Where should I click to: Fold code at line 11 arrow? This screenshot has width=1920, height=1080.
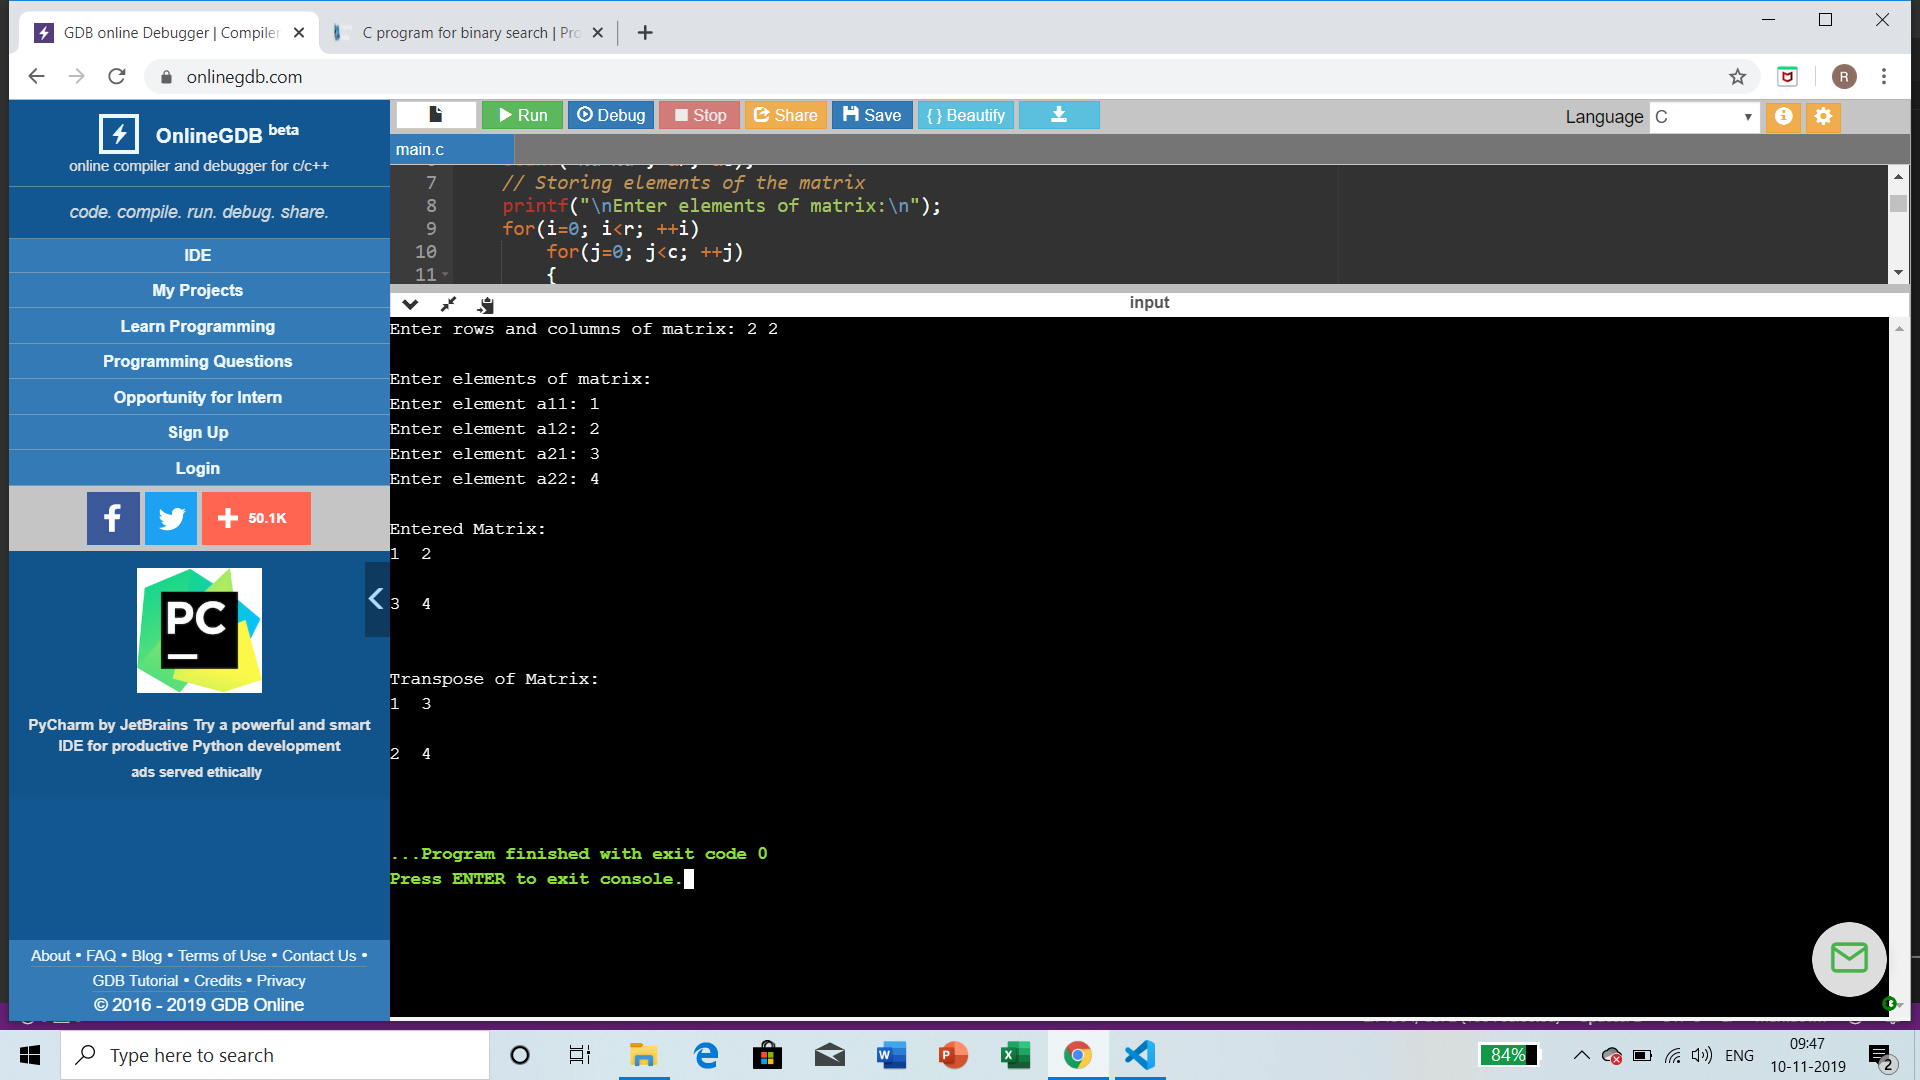pos(445,274)
